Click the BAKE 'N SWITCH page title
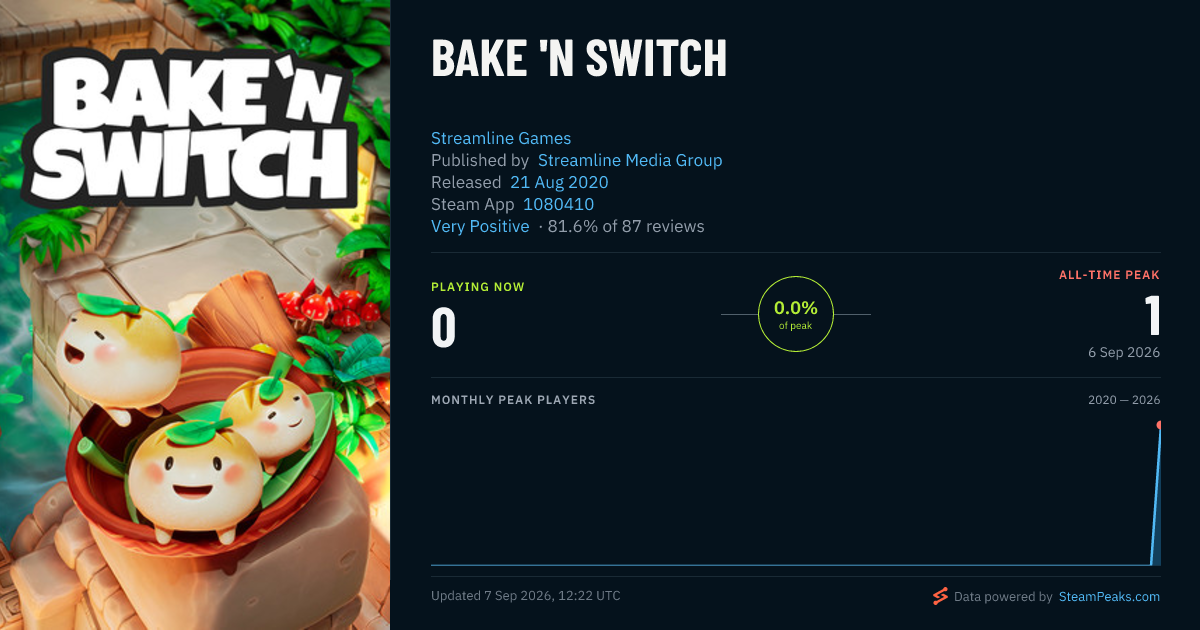This screenshot has height=630, width=1200. click(579, 60)
